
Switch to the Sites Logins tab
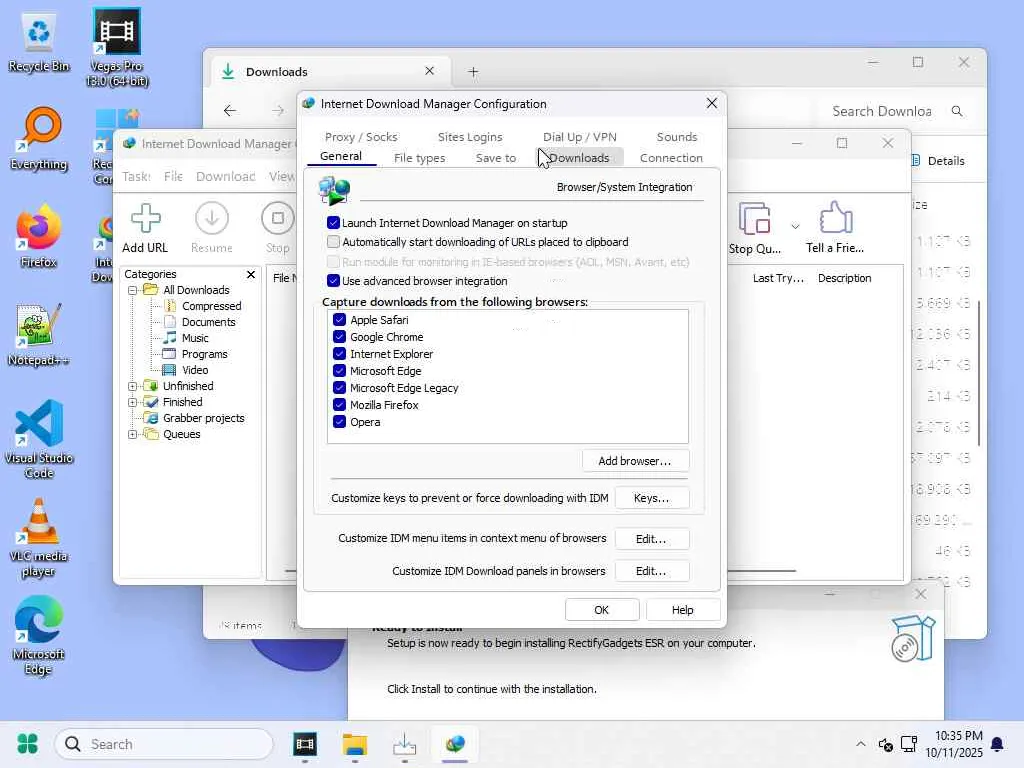click(x=470, y=136)
